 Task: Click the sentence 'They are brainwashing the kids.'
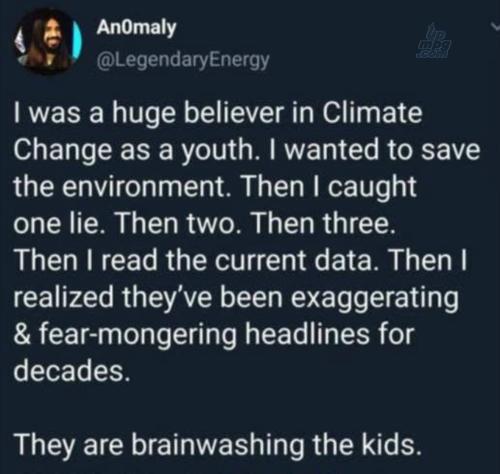(x=216, y=446)
